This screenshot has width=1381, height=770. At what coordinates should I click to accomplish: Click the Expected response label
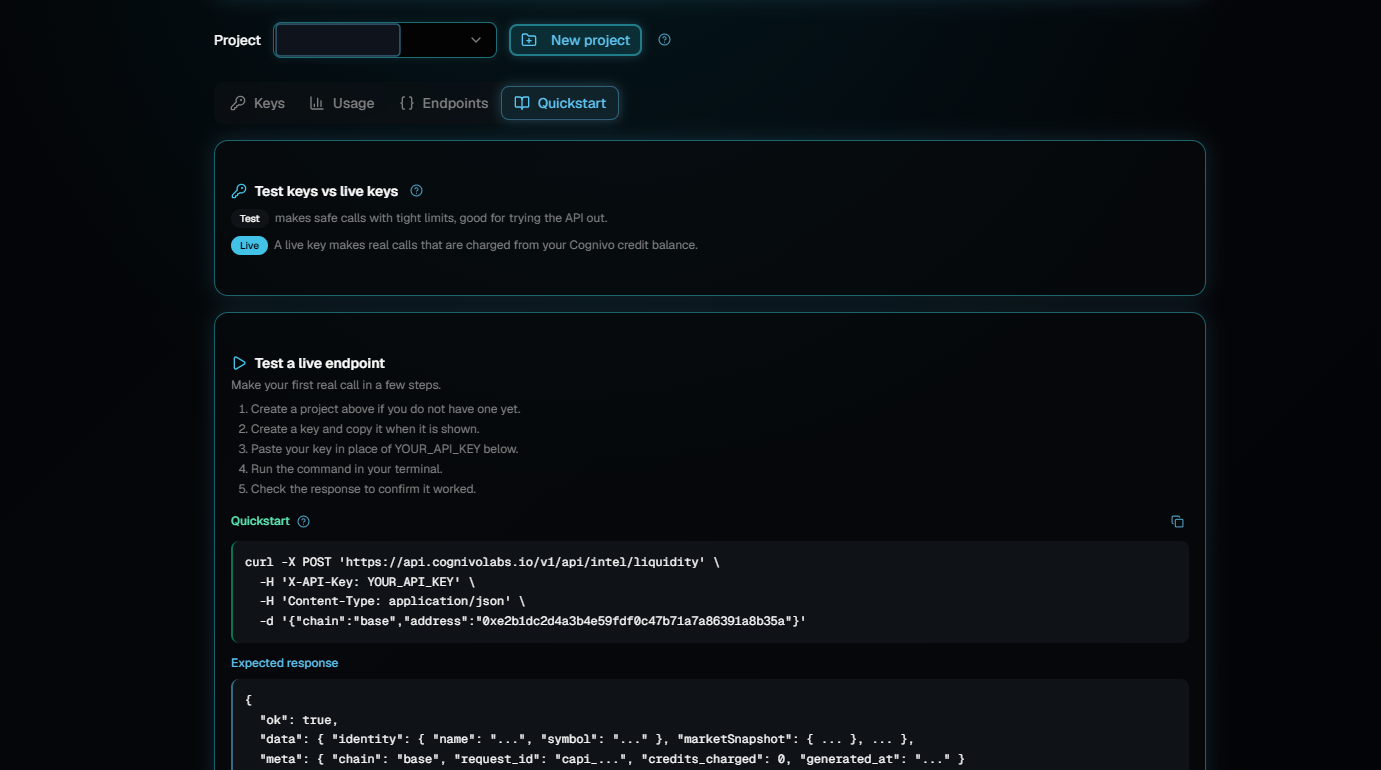(285, 663)
